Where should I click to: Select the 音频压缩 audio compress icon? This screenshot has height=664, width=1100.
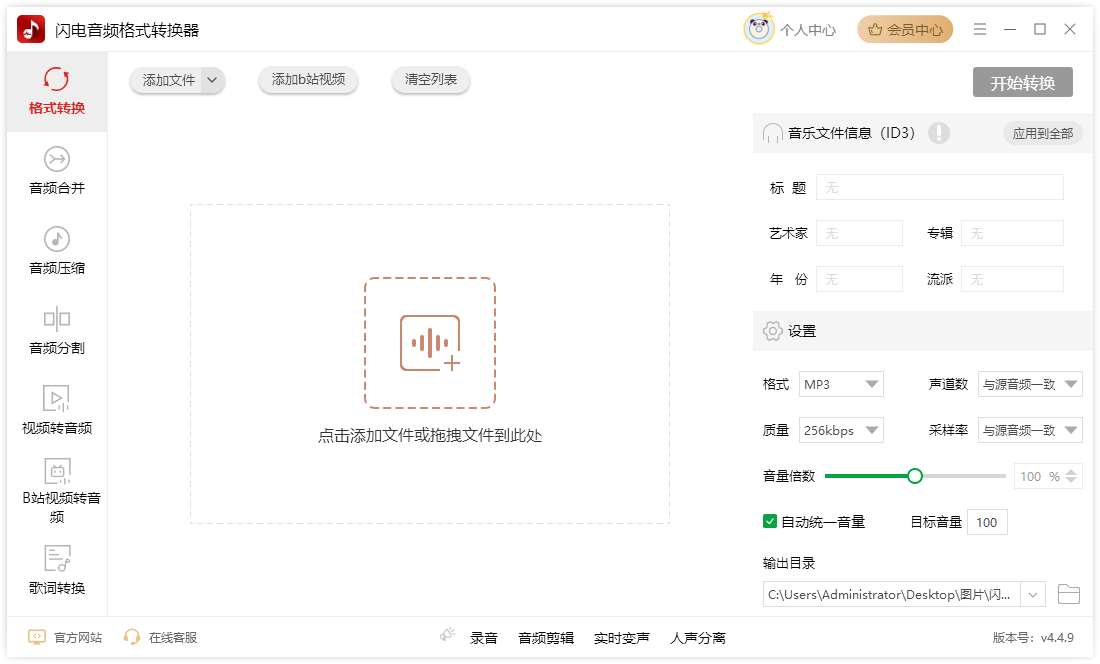pyautogui.click(x=57, y=240)
